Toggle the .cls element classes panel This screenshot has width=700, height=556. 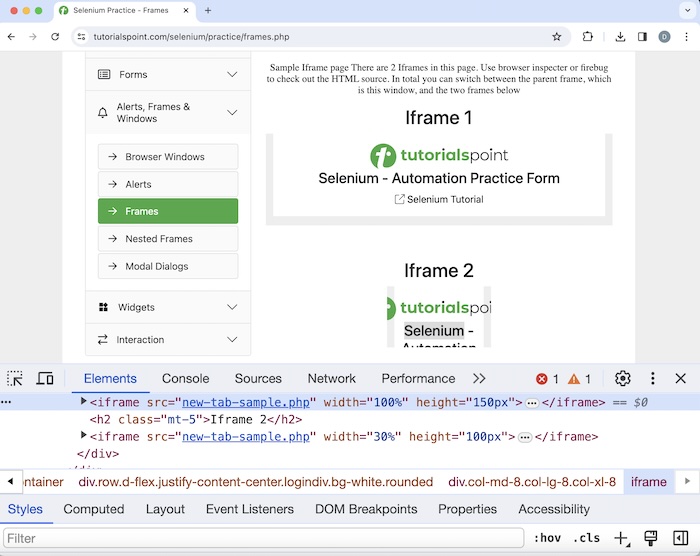[x=586, y=538]
